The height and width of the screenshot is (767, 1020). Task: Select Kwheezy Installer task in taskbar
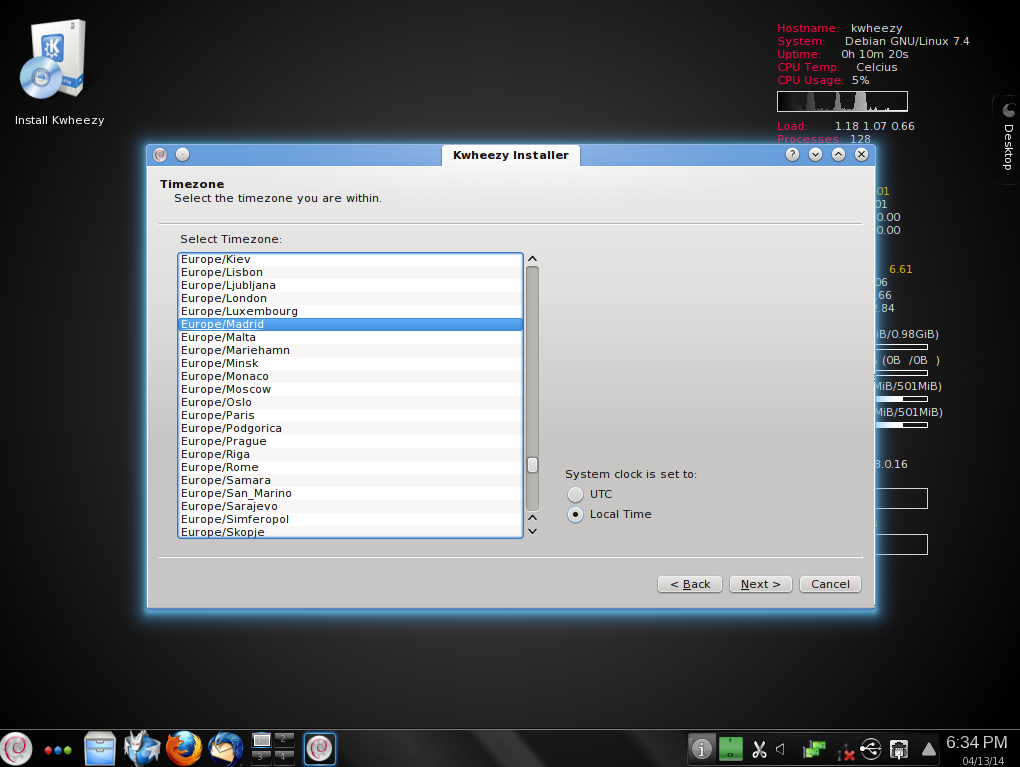[319, 748]
